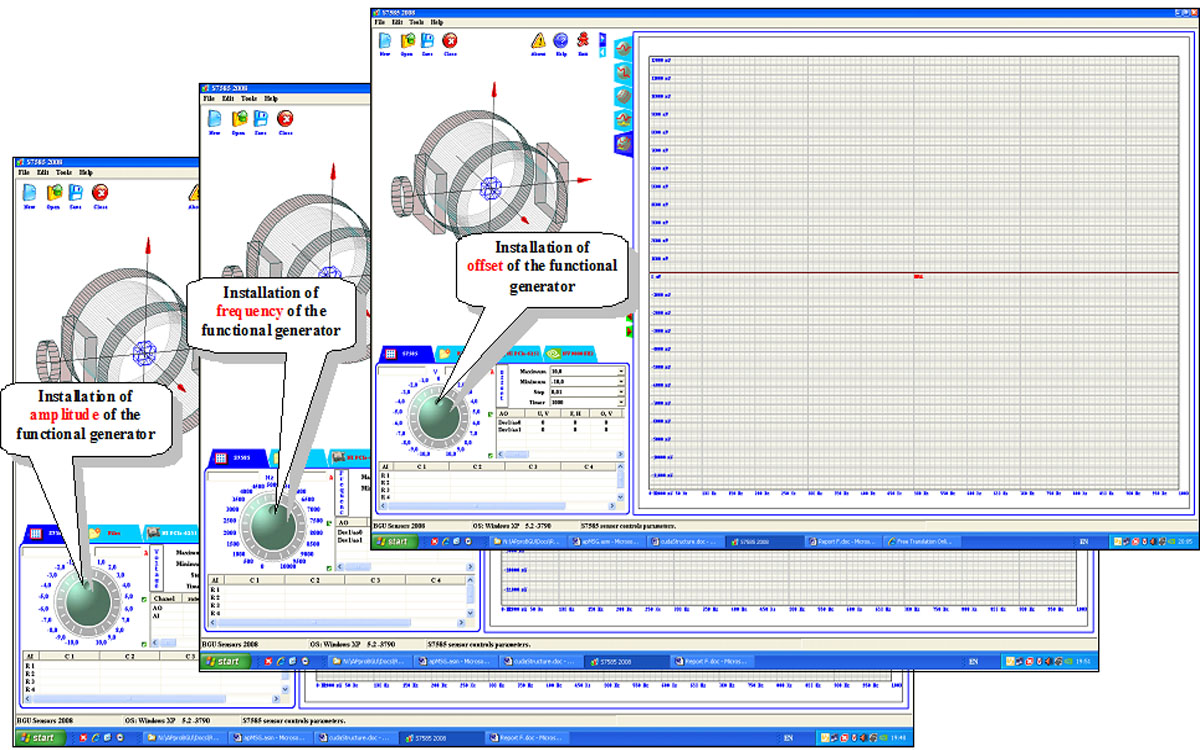This screenshot has height=750, width=1200.
Task: Click the Open icon in the front window
Action: (408, 41)
